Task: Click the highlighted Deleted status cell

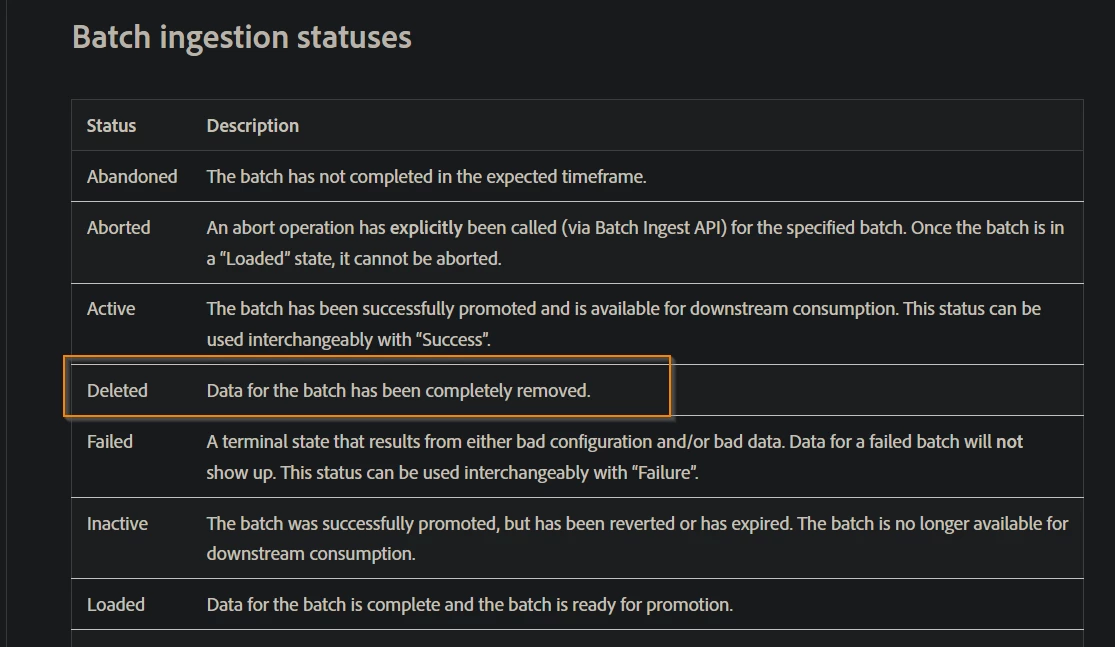Action: (117, 391)
